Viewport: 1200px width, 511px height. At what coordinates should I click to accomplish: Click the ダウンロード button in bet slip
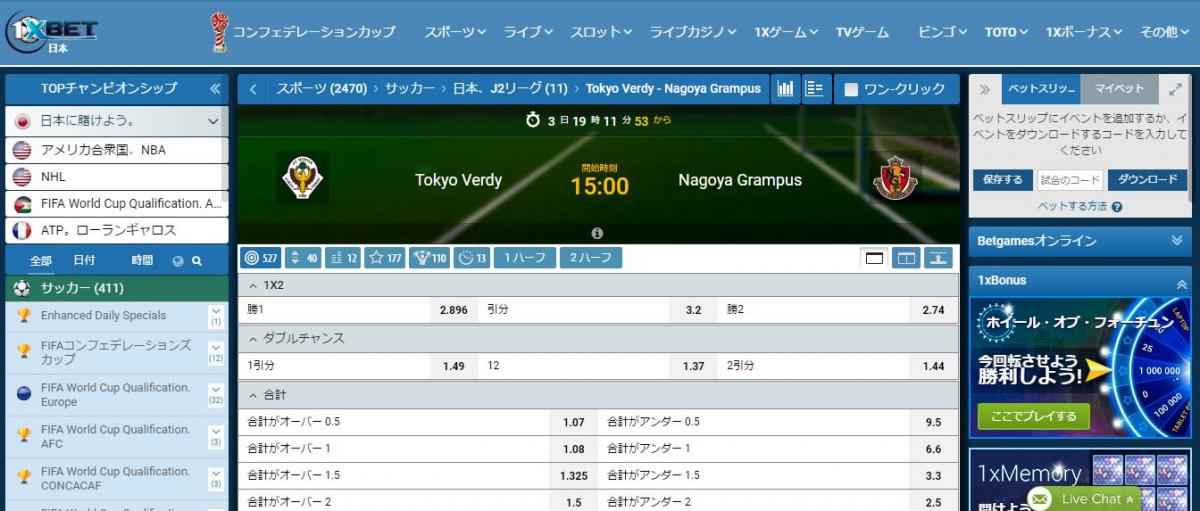1147,180
